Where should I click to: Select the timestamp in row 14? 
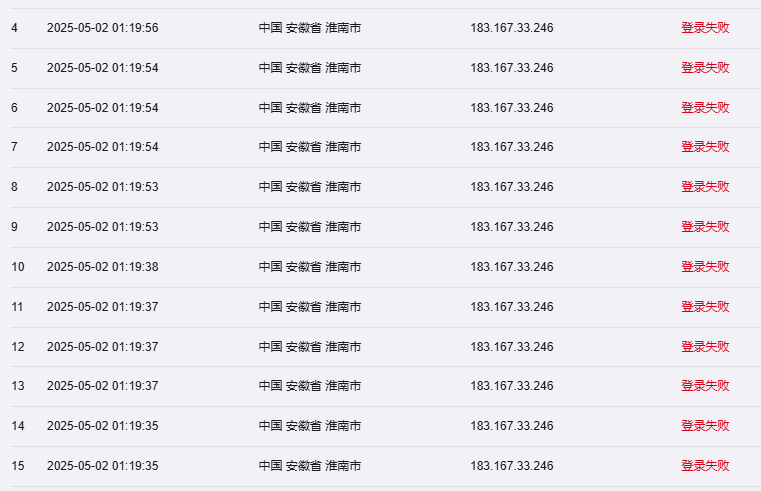[103, 426]
